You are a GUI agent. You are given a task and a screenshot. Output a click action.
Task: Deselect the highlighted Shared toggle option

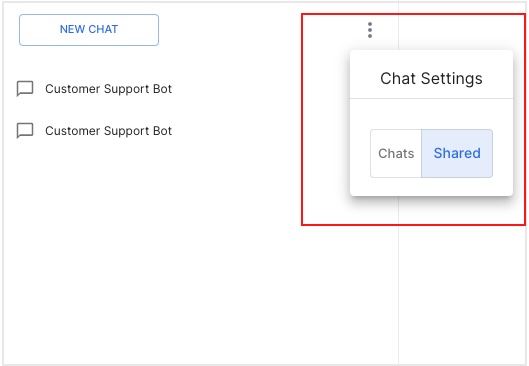pos(457,153)
